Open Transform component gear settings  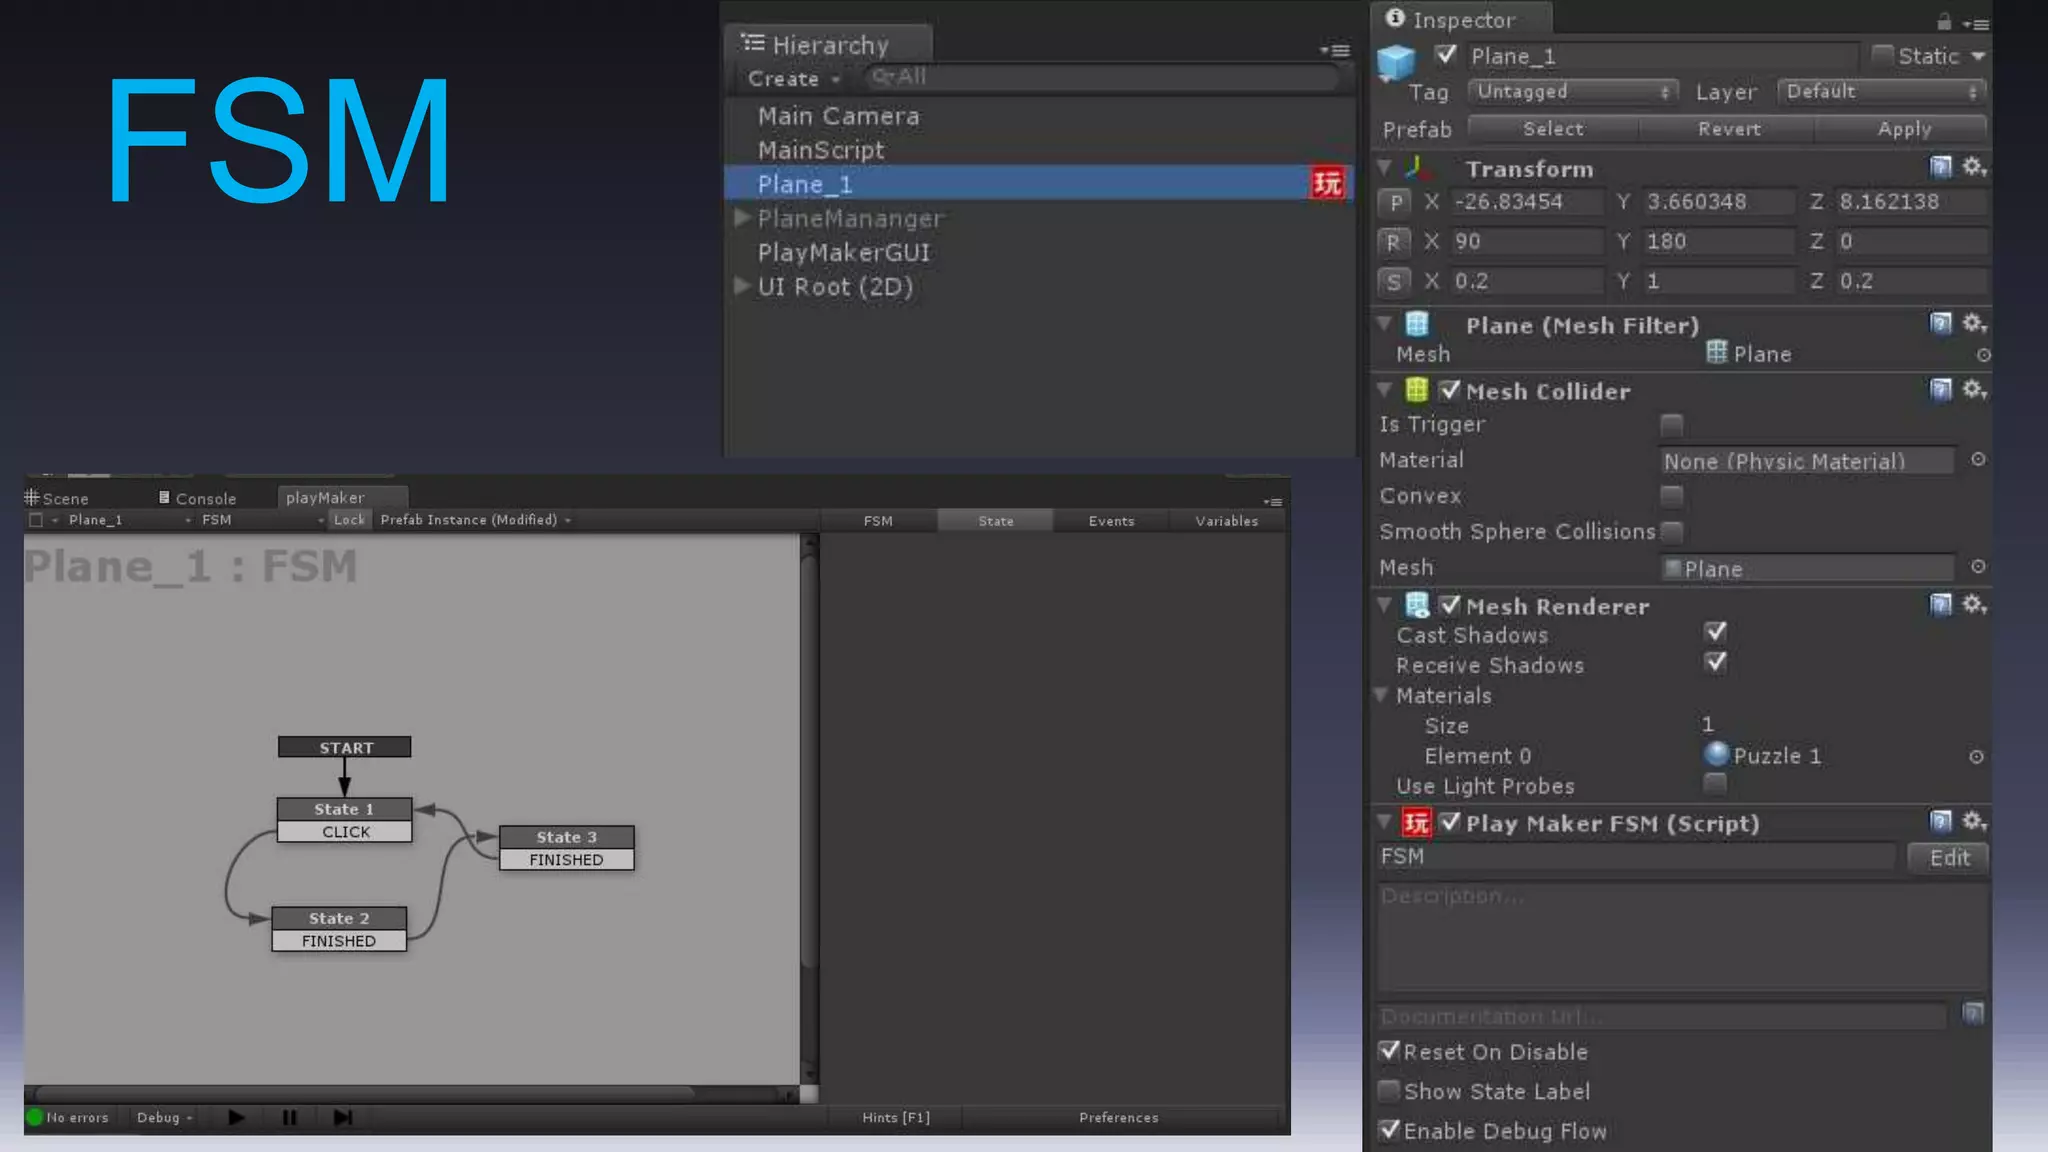1973,167
